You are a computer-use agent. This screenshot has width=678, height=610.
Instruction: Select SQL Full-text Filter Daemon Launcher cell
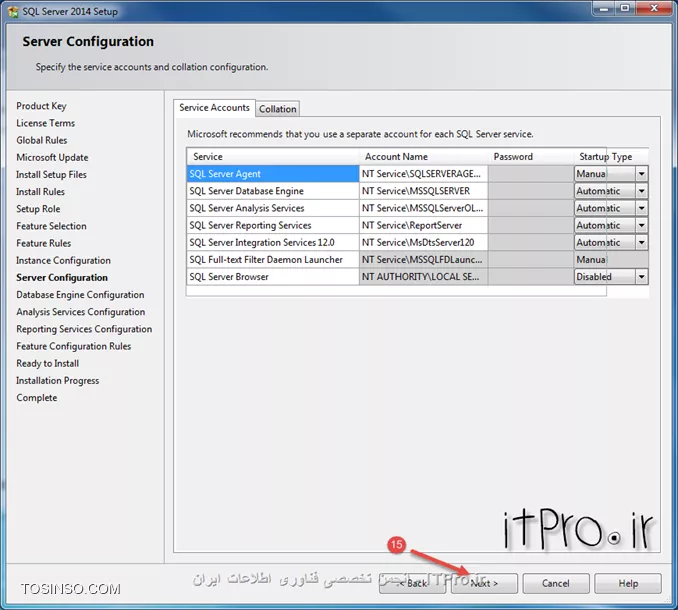[273, 260]
